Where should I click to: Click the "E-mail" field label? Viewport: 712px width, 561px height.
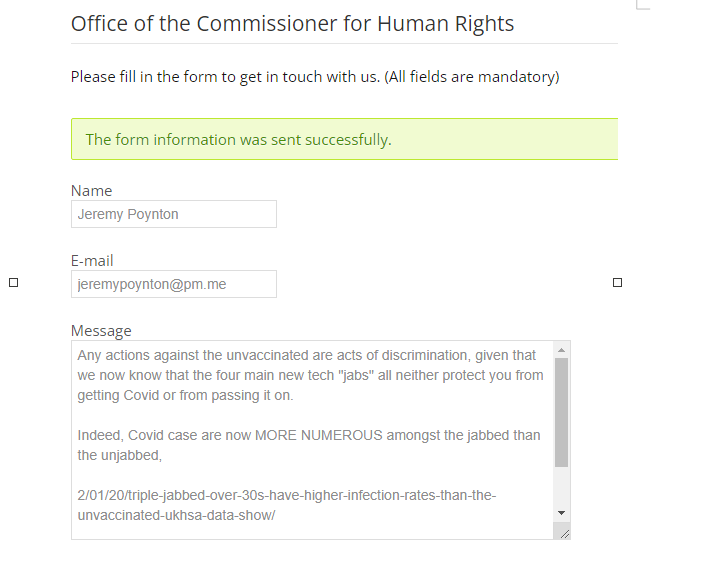click(x=92, y=260)
